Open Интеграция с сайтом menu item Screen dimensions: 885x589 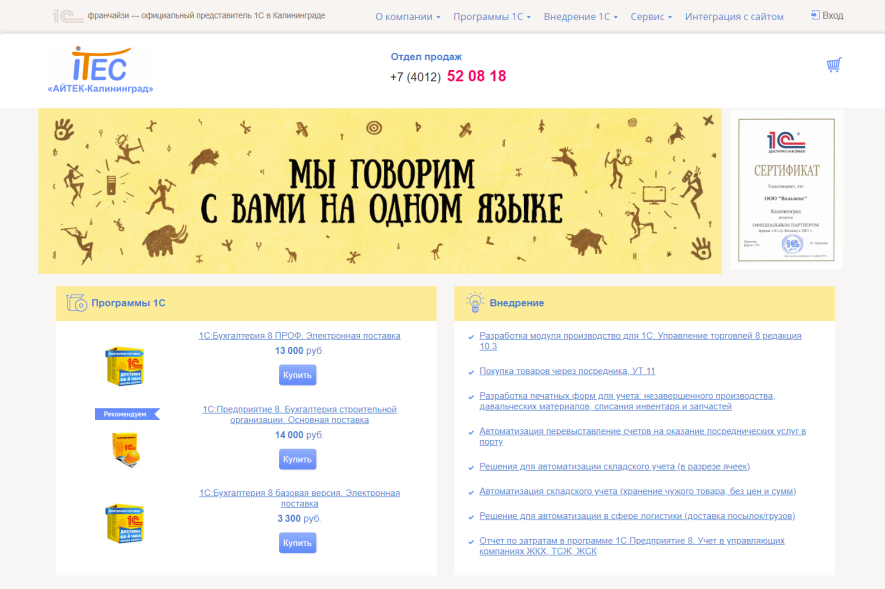click(734, 17)
